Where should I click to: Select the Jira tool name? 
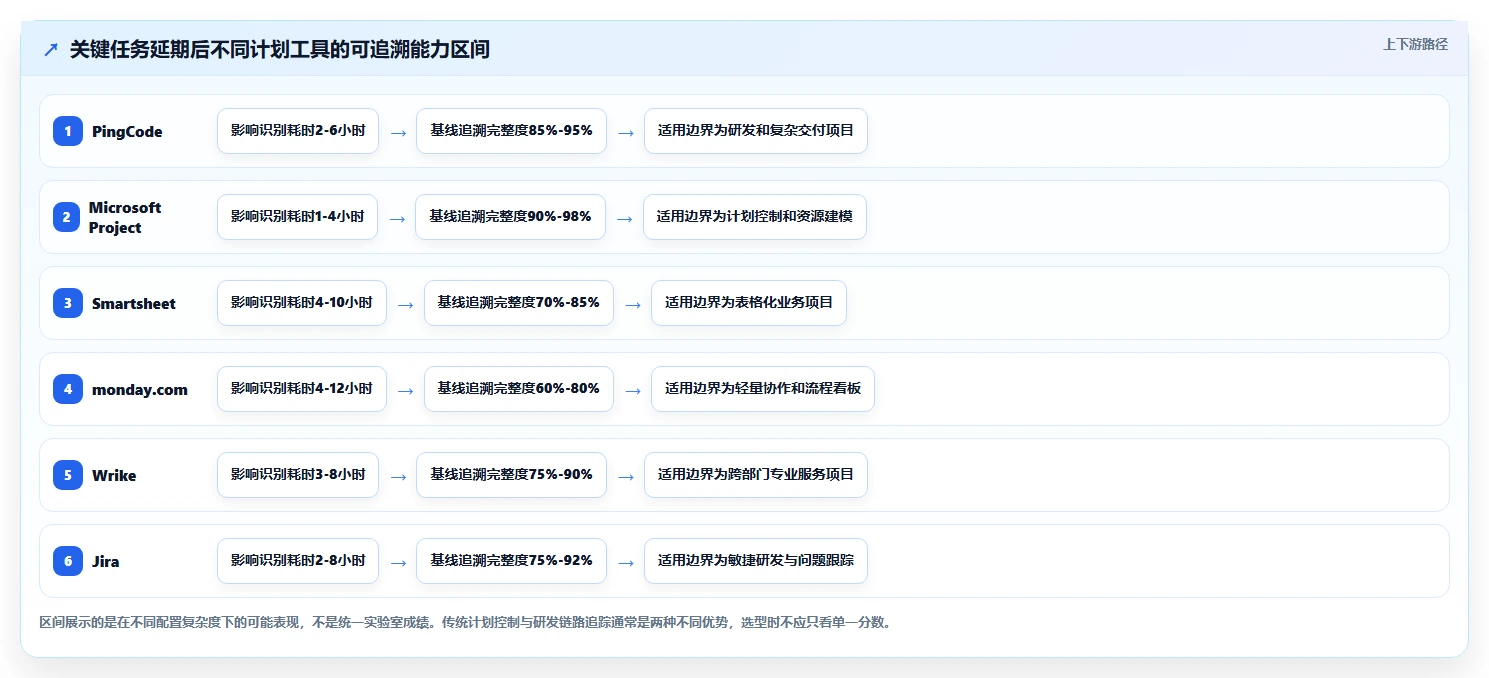click(106, 562)
